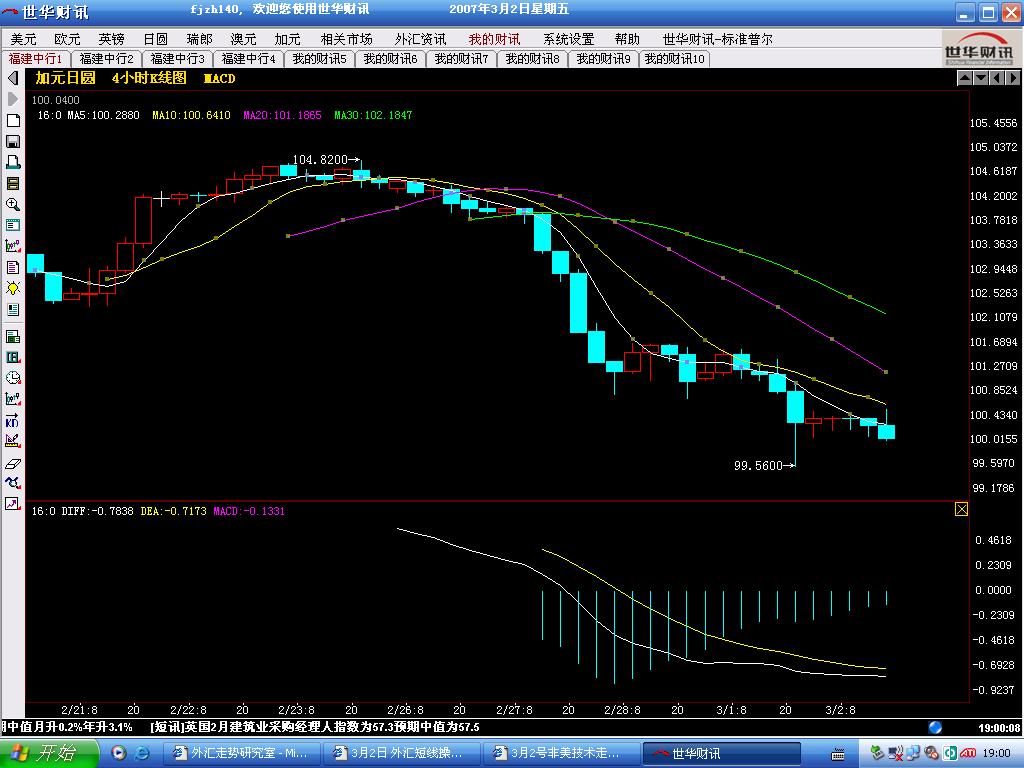
Task: Switch to the 福建中行2 tab
Action: point(106,59)
